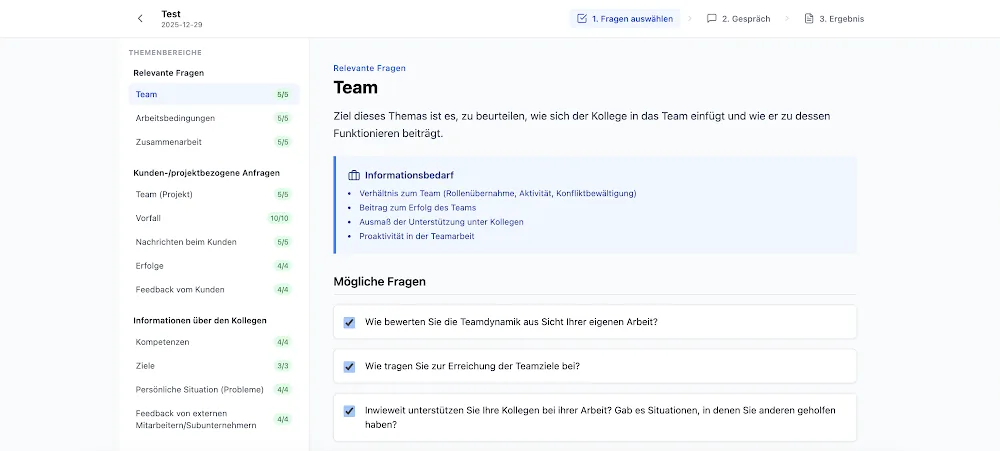Click the Kunden-/projektbezogene Anfragen section header
The height and width of the screenshot is (451, 1000).
(206, 173)
